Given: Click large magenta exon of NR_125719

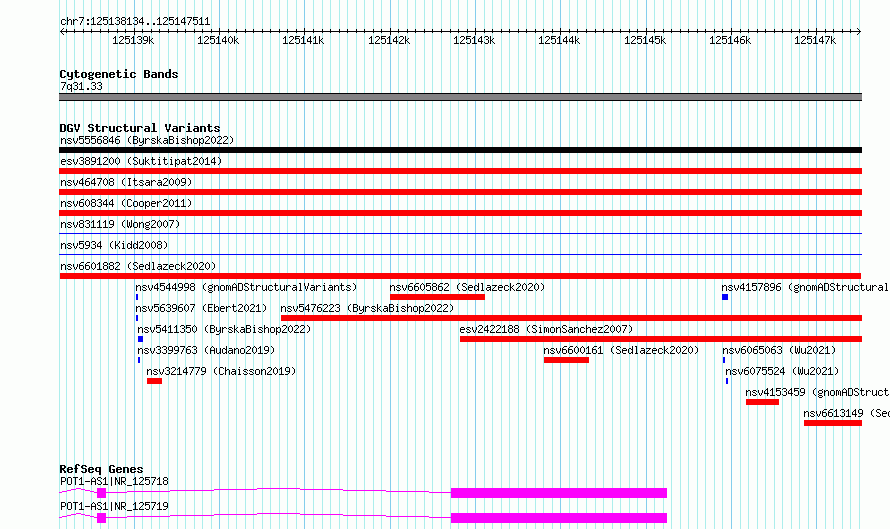Looking at the screenshot, I should [x=559, y=518].
